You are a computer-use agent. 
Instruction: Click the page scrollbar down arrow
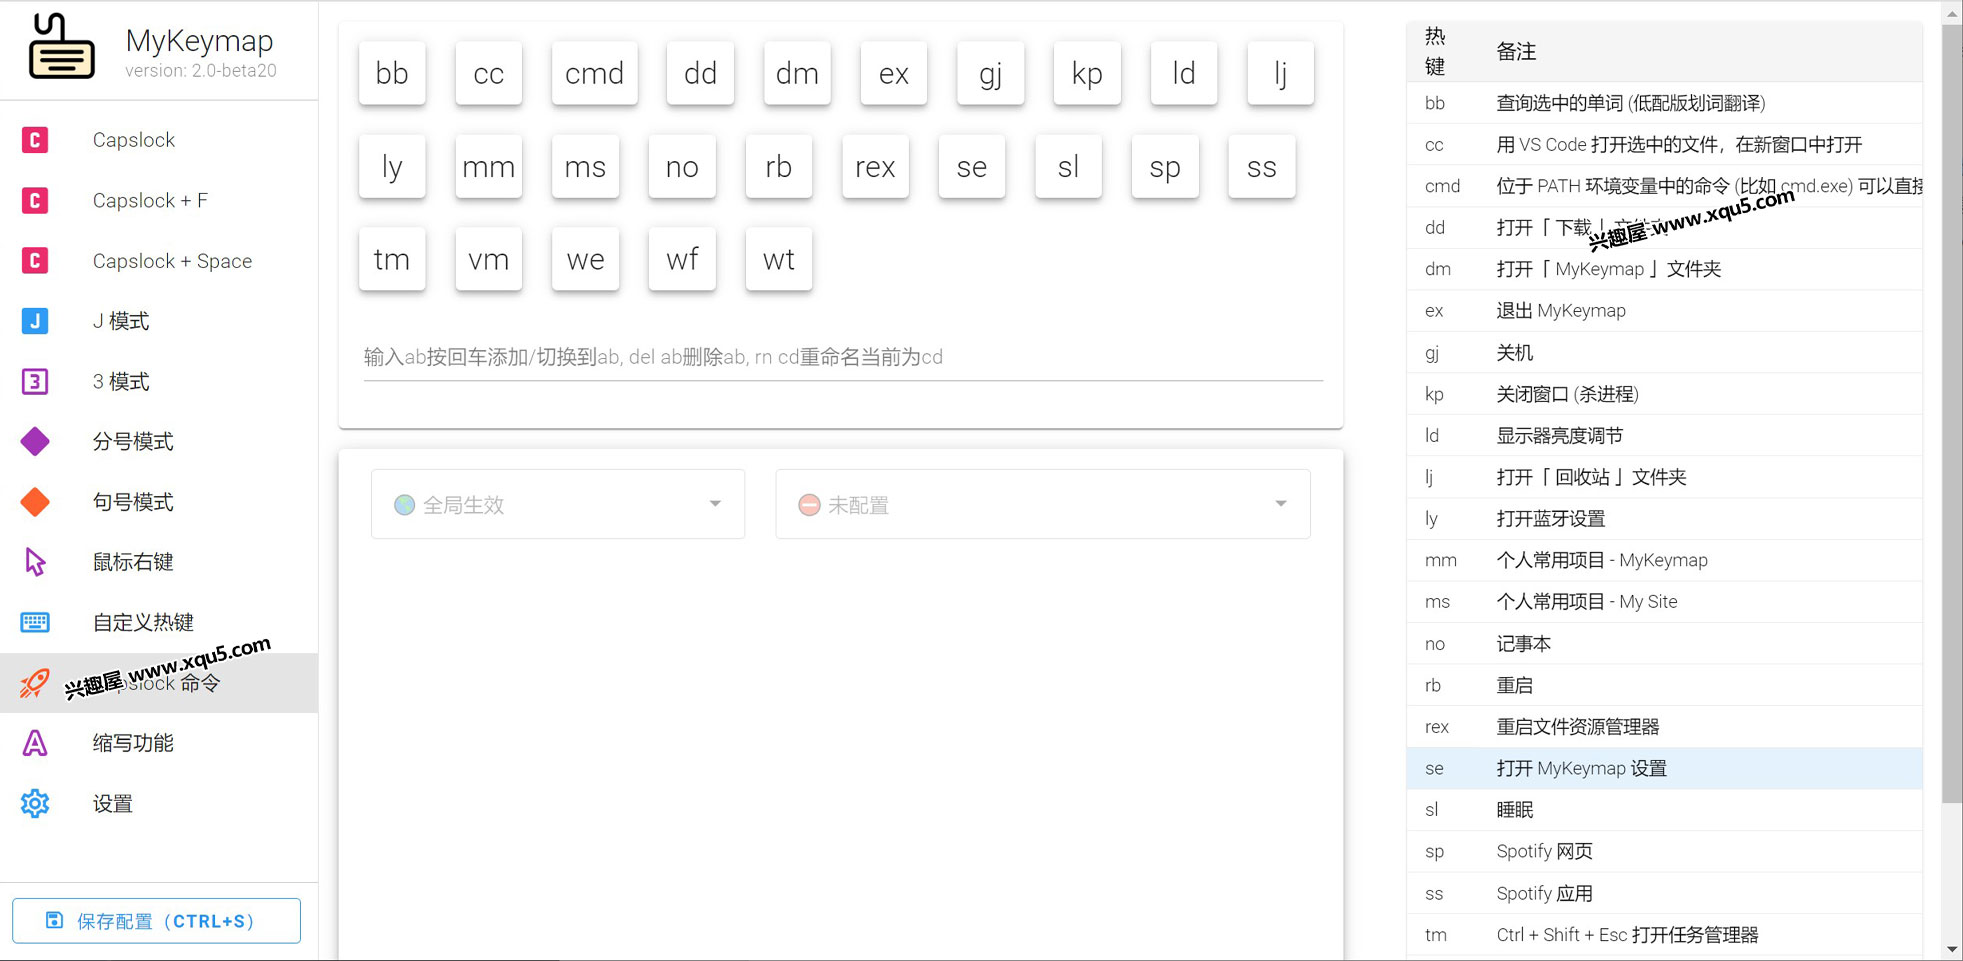[x=1952, y=949]
